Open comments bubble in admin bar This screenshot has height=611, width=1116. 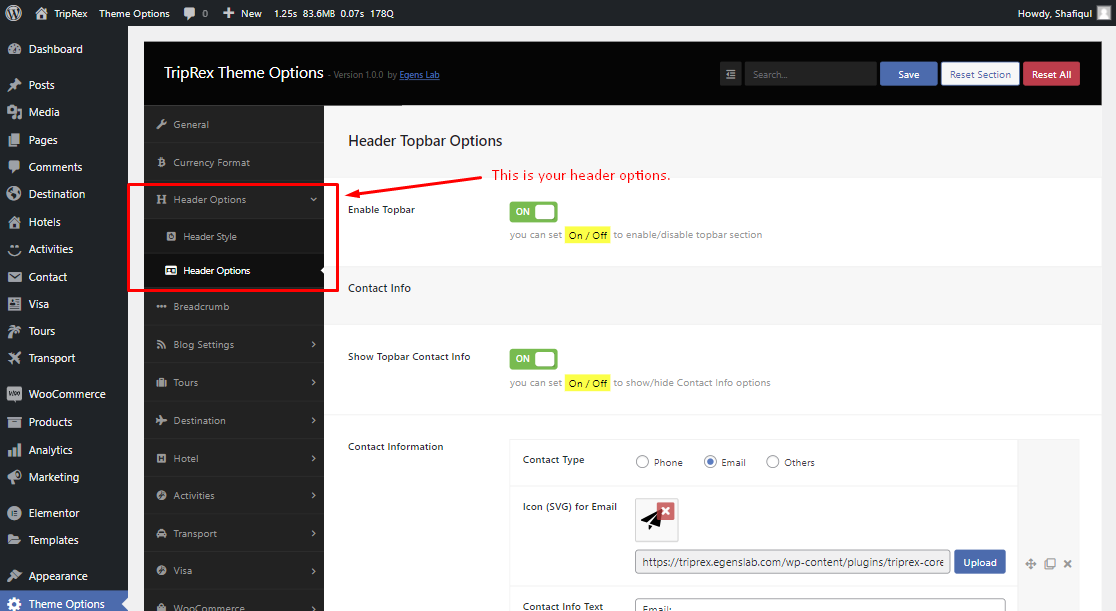189,13
